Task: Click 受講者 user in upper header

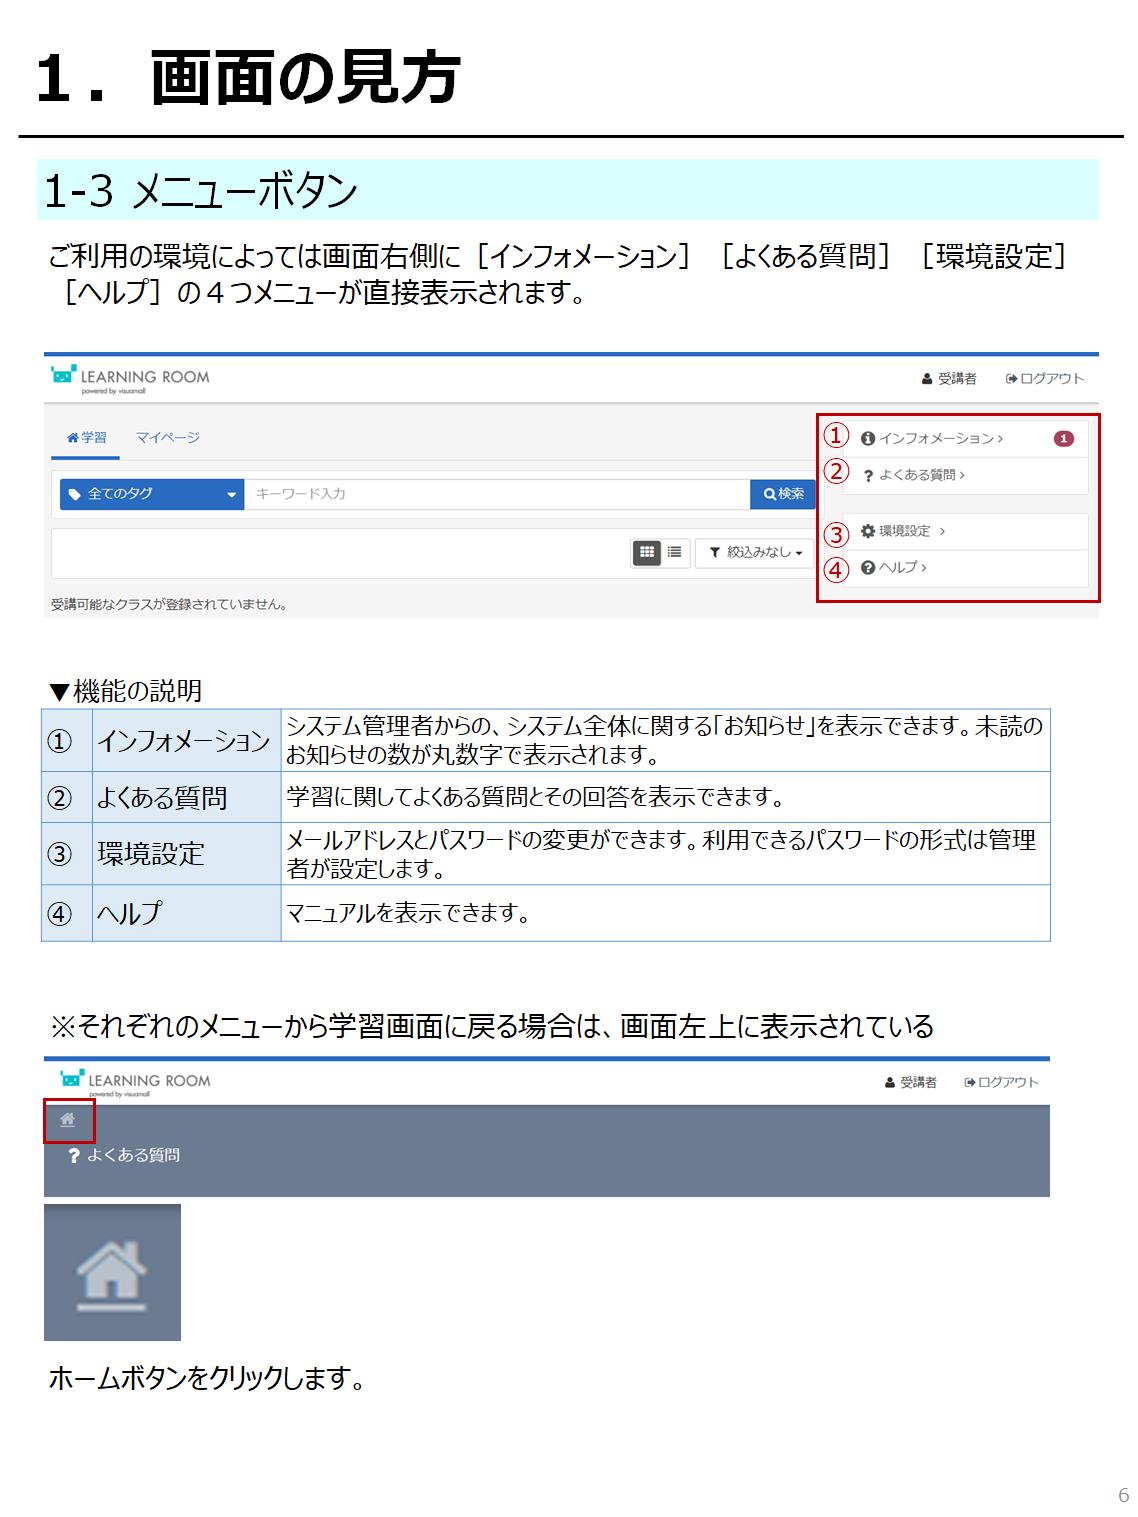Action: point(949,379)
